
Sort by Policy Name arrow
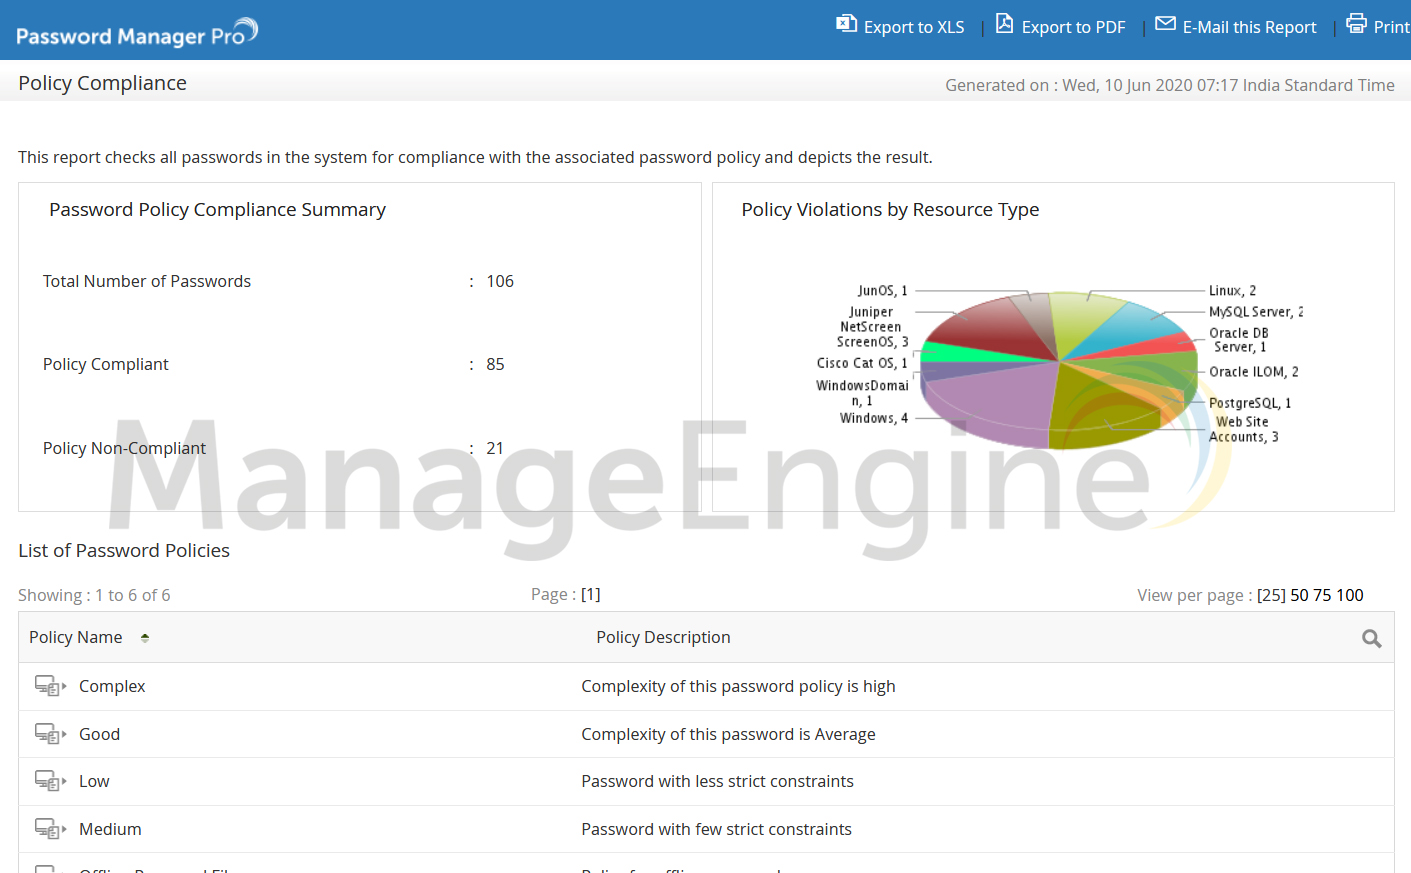[145, 638]
